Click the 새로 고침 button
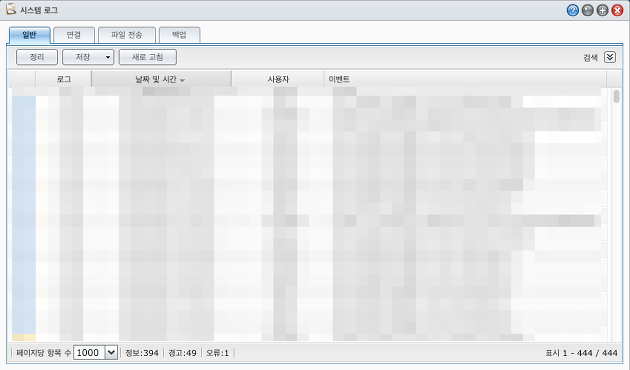 (x=147, y=57)
